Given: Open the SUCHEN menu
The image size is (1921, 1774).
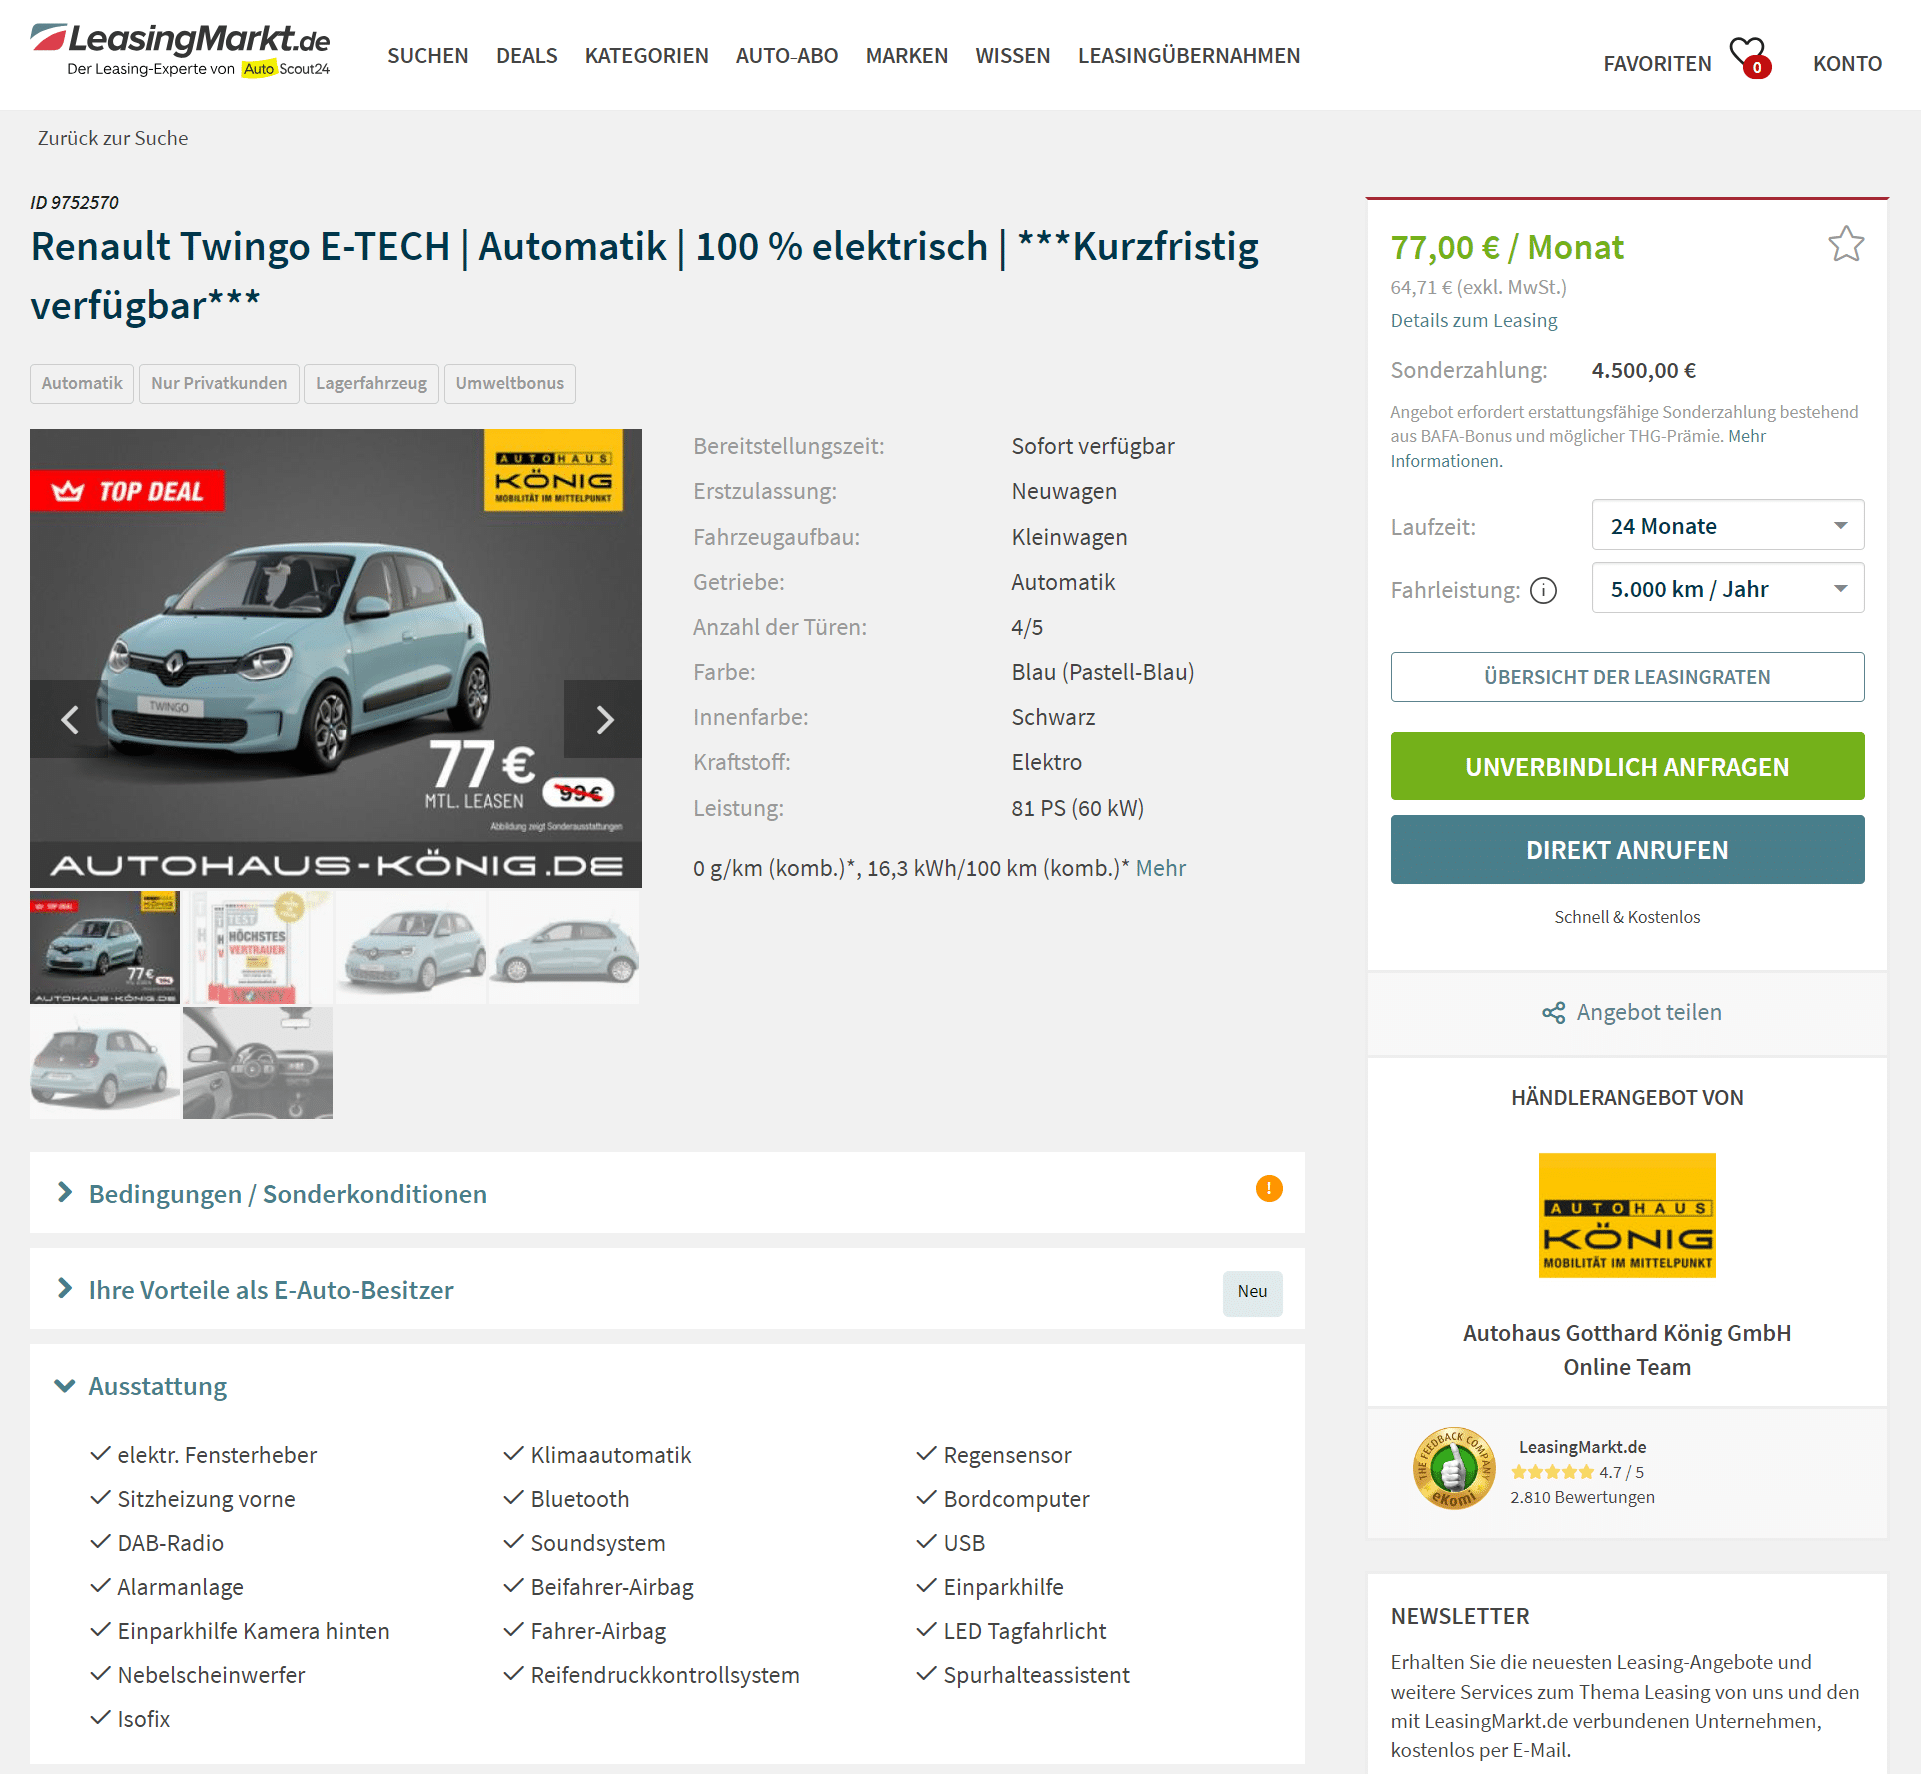Looking at the screenshot, I should [428, 56].
